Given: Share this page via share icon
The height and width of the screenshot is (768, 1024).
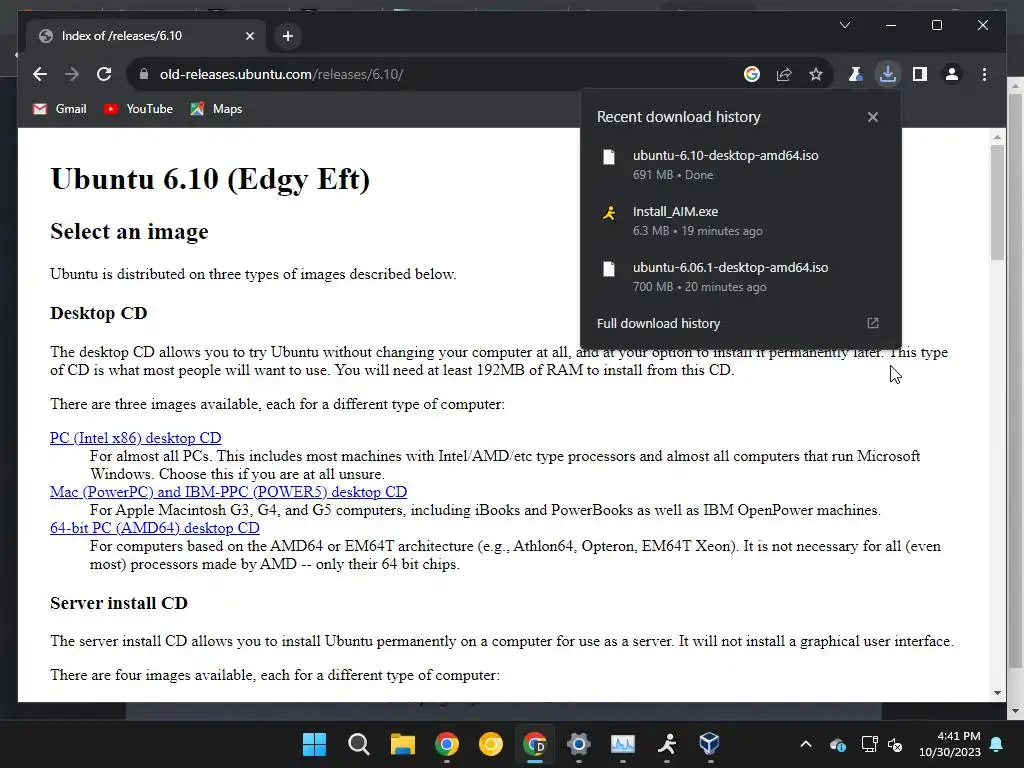Looking at the screenshot, I should pyautogui.click(x=784, y=74).
